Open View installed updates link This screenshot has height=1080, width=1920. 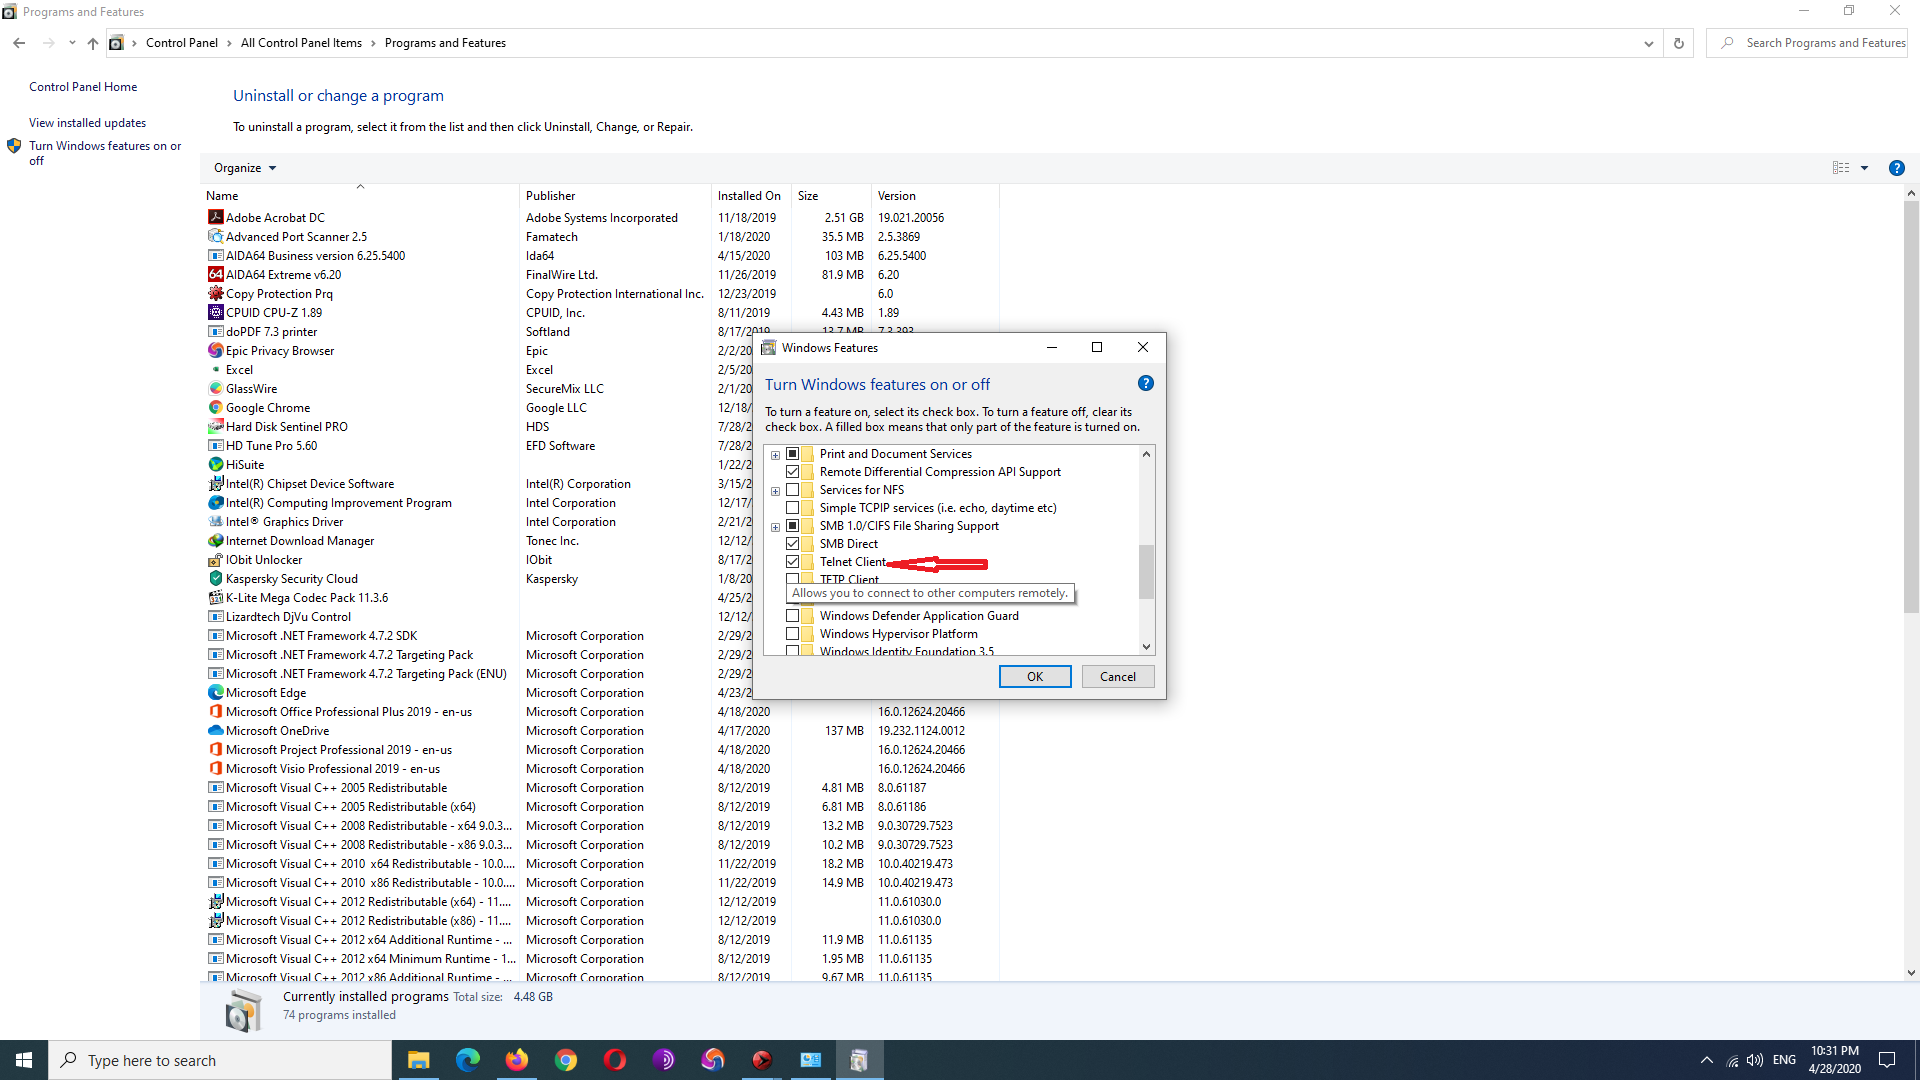87,123
